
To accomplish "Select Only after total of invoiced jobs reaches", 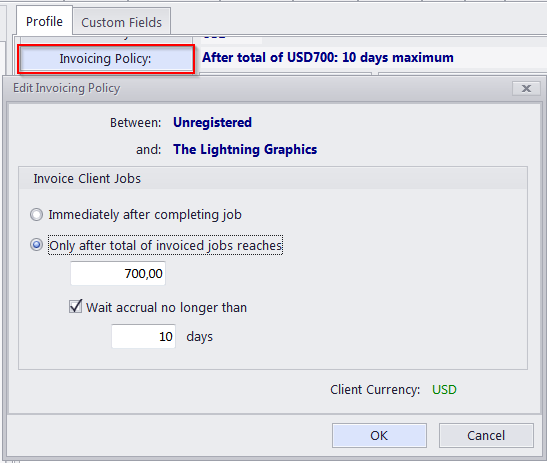I will coord(36,245).
